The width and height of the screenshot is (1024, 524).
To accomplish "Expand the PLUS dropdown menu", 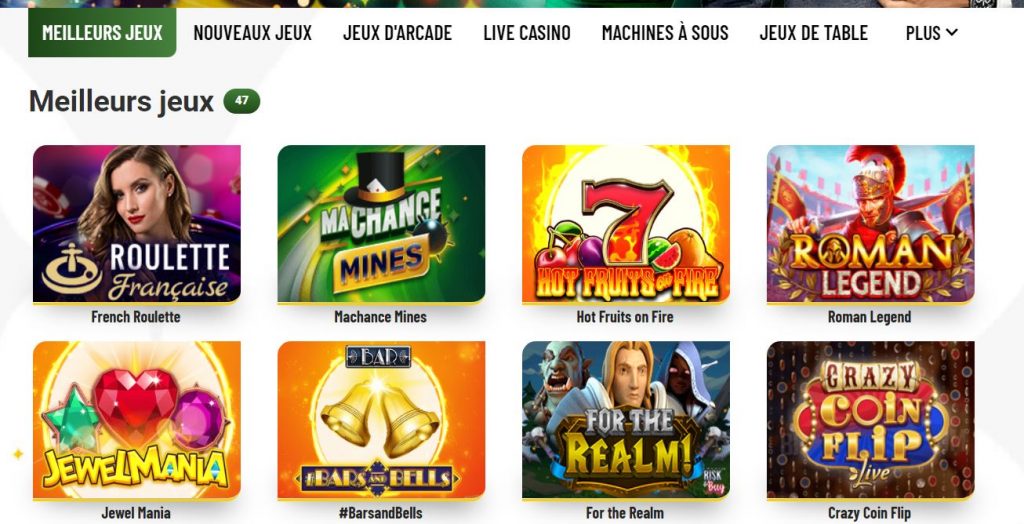I will (931, 33).
